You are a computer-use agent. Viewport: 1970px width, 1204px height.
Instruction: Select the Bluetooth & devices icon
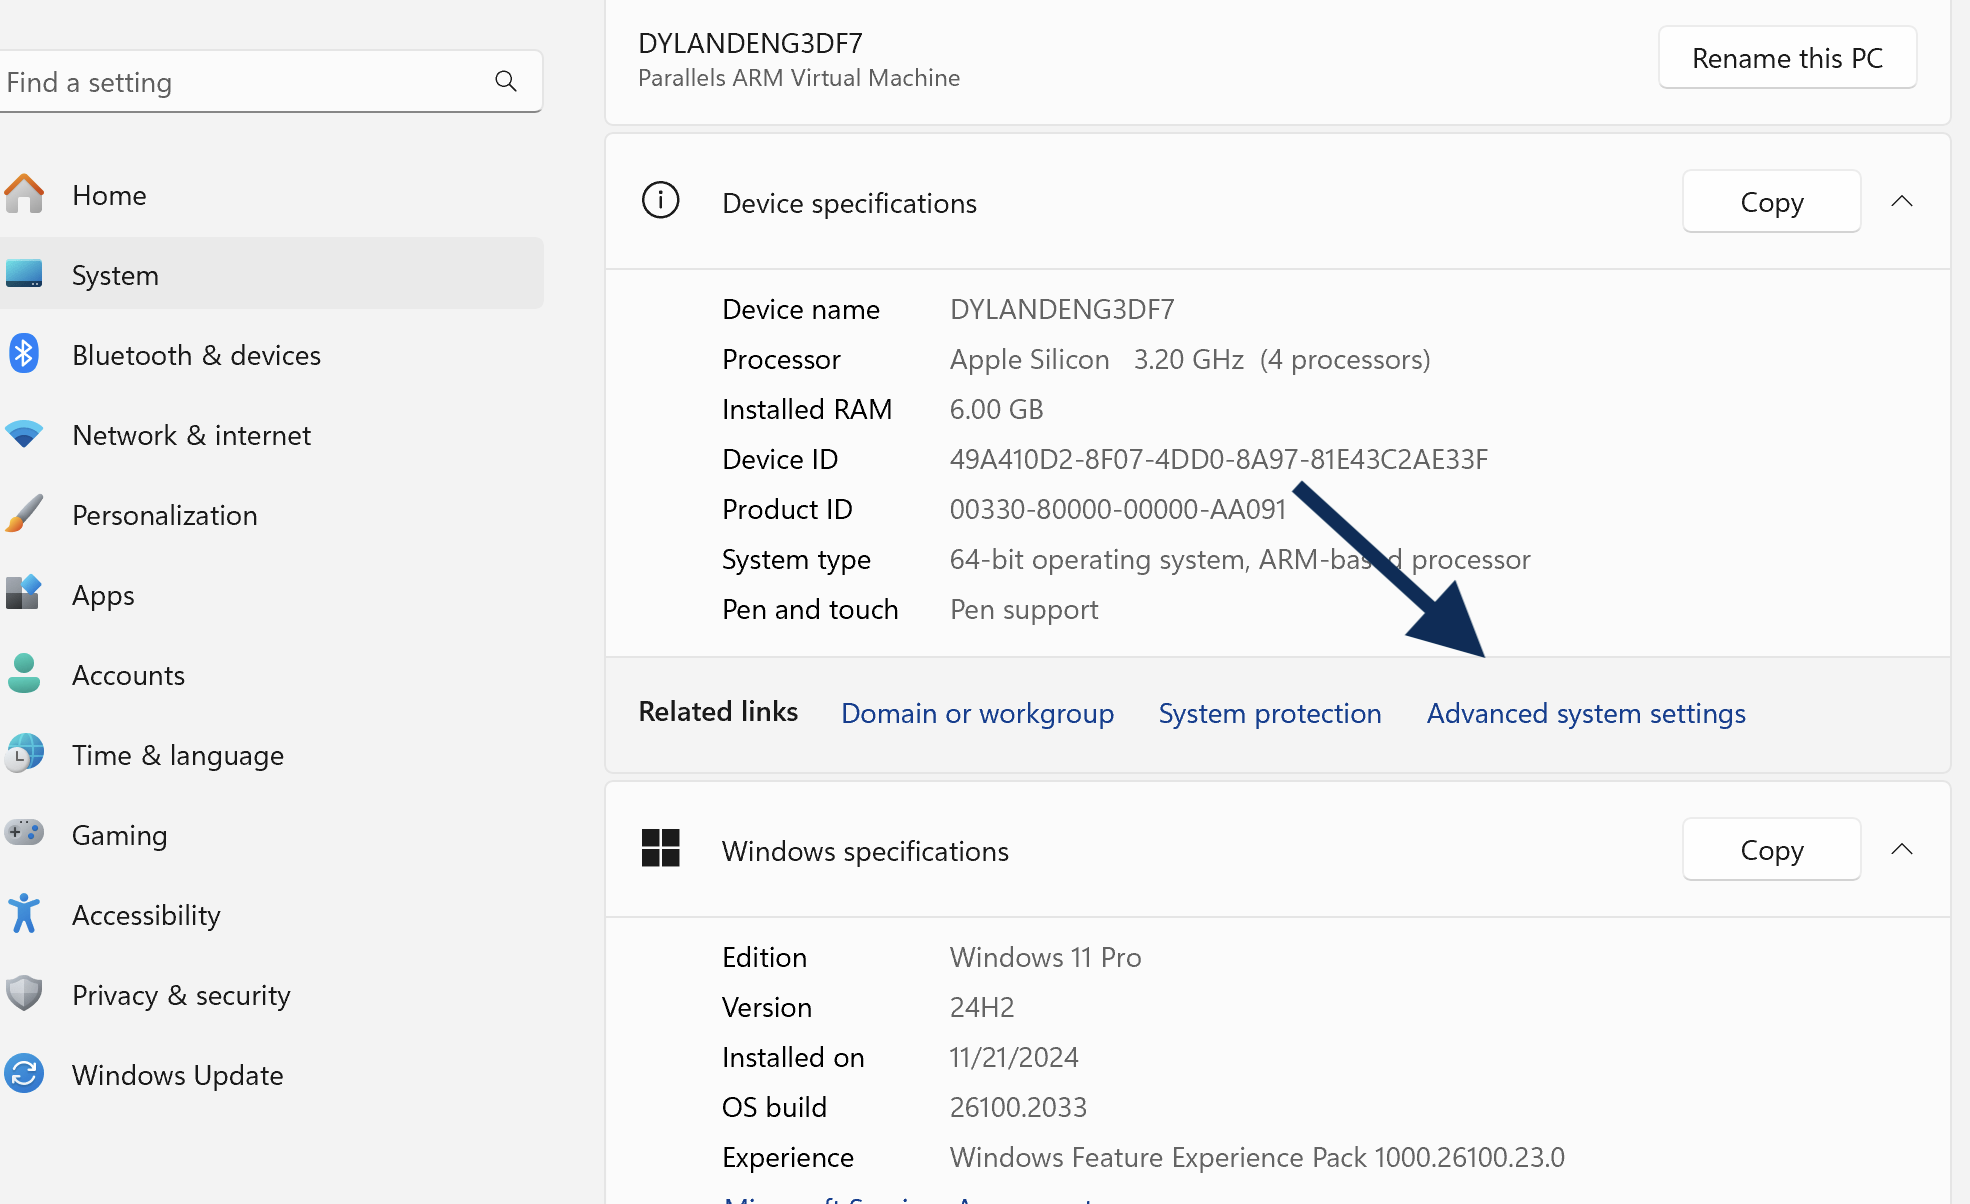24,354
